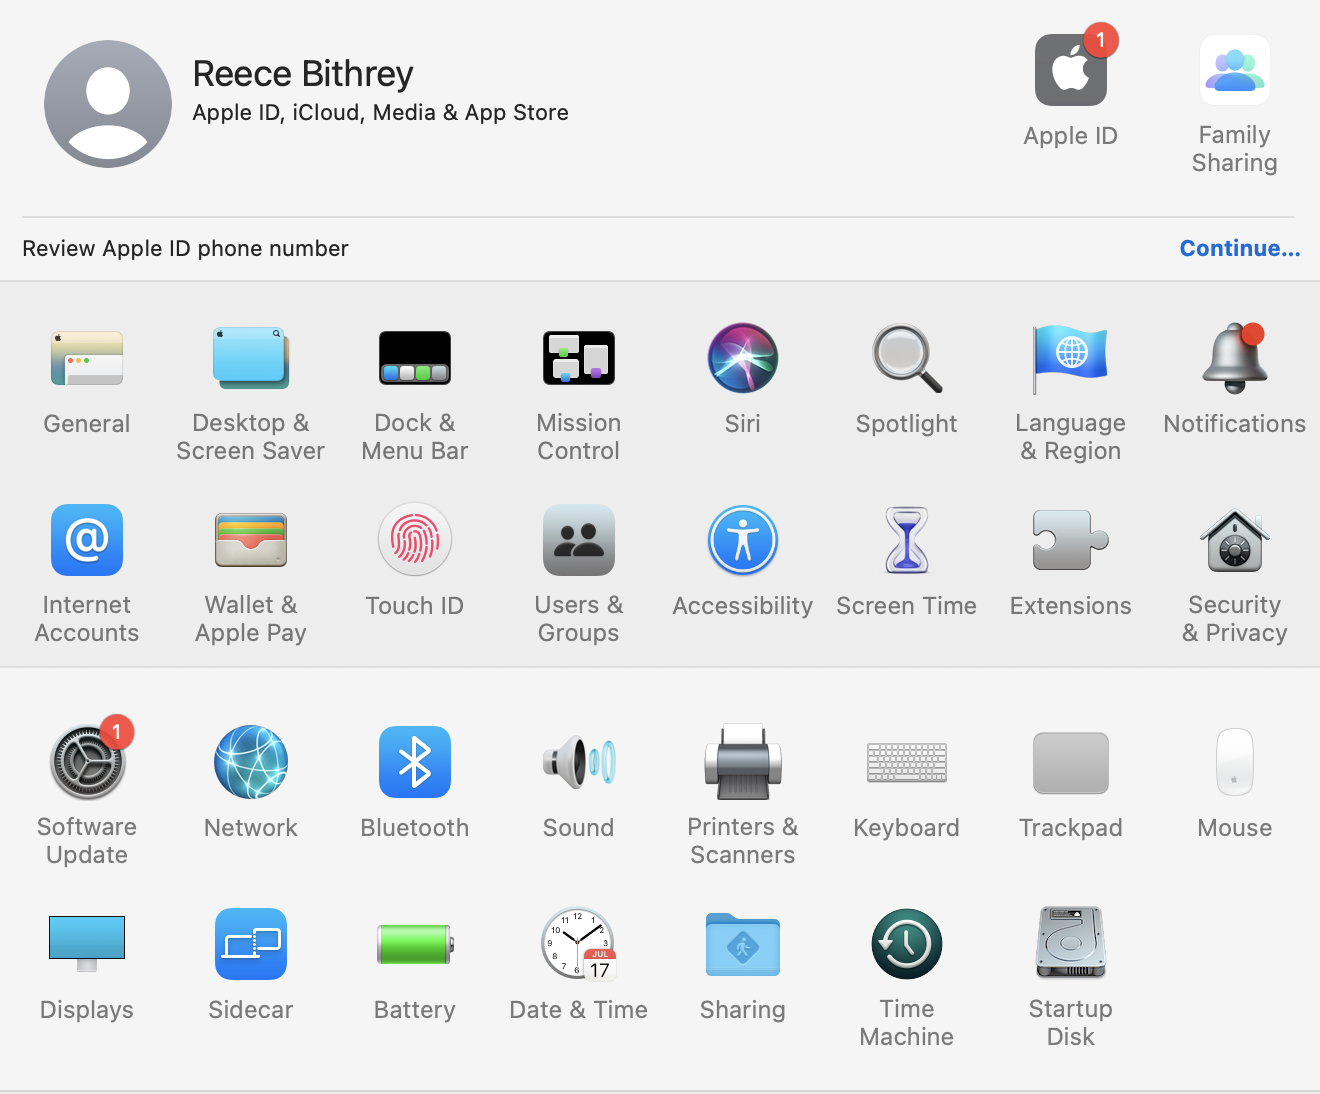Open Startup Disk preferences

pyautogui.click(x=1071, y=944)
